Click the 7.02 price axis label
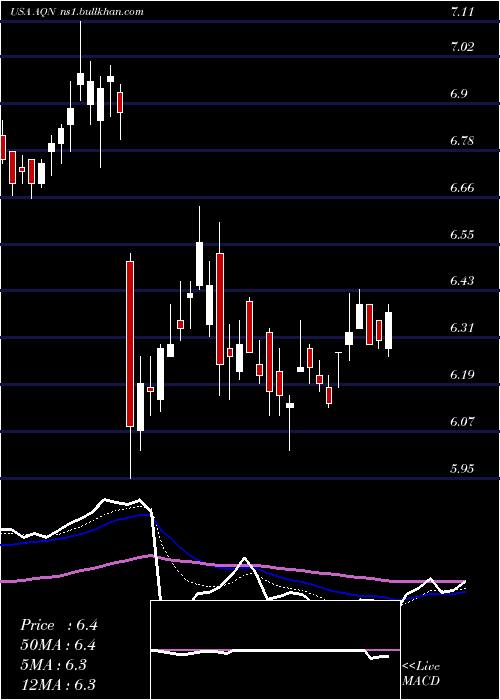Viewport: 500px width, 700px height. [x=462, y=47]
